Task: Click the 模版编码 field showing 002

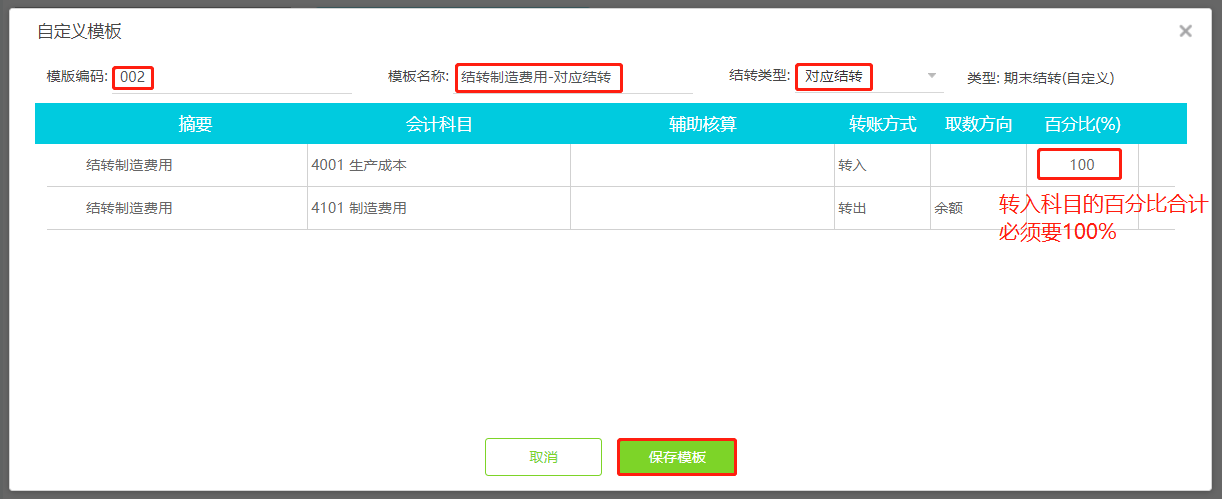Action: (x=232, y=77)
